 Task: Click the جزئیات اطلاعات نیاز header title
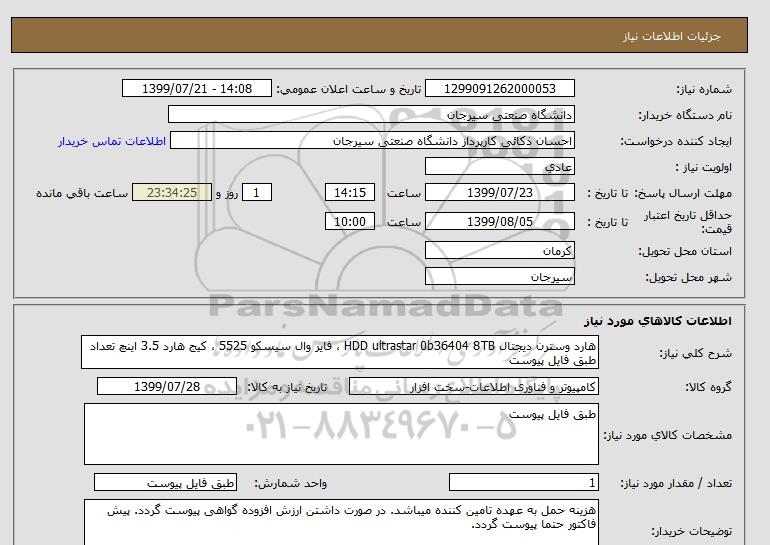coord(671,36)
